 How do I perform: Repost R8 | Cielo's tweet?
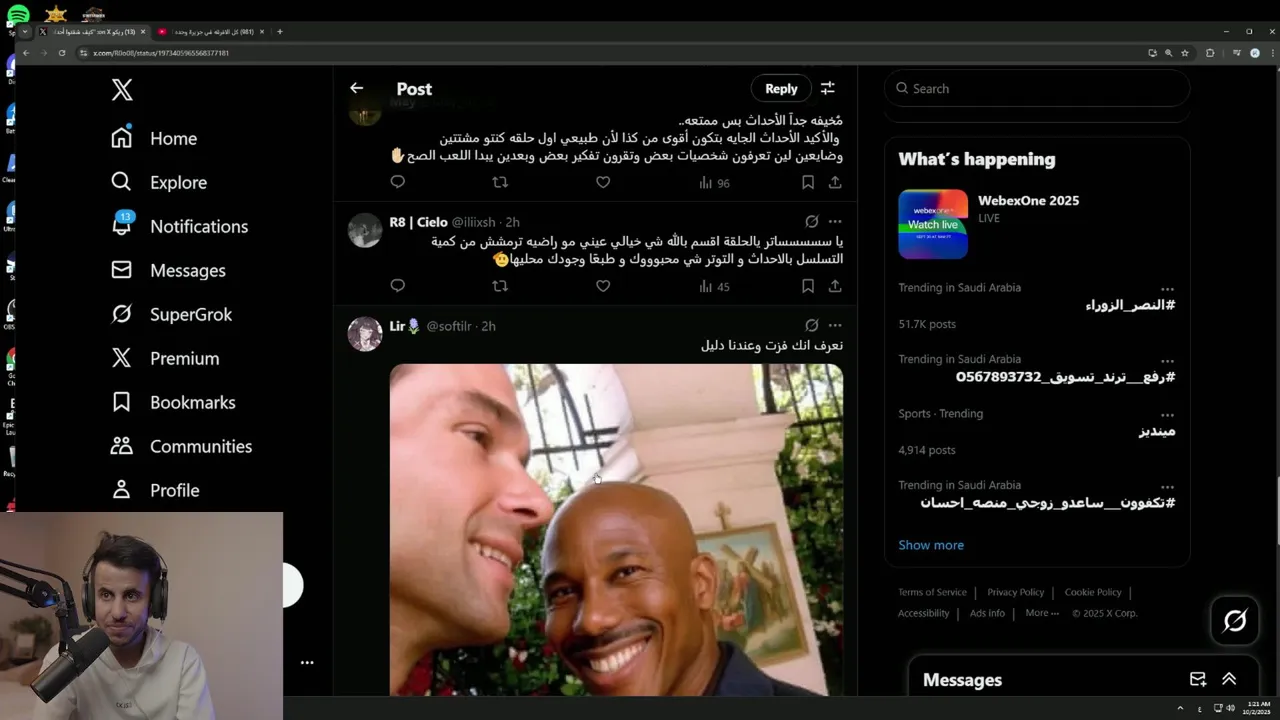500,286
